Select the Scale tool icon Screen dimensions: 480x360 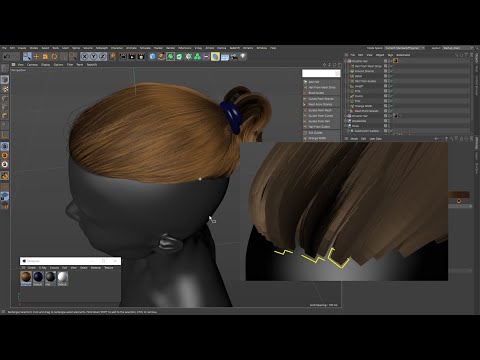pos(45,57)
